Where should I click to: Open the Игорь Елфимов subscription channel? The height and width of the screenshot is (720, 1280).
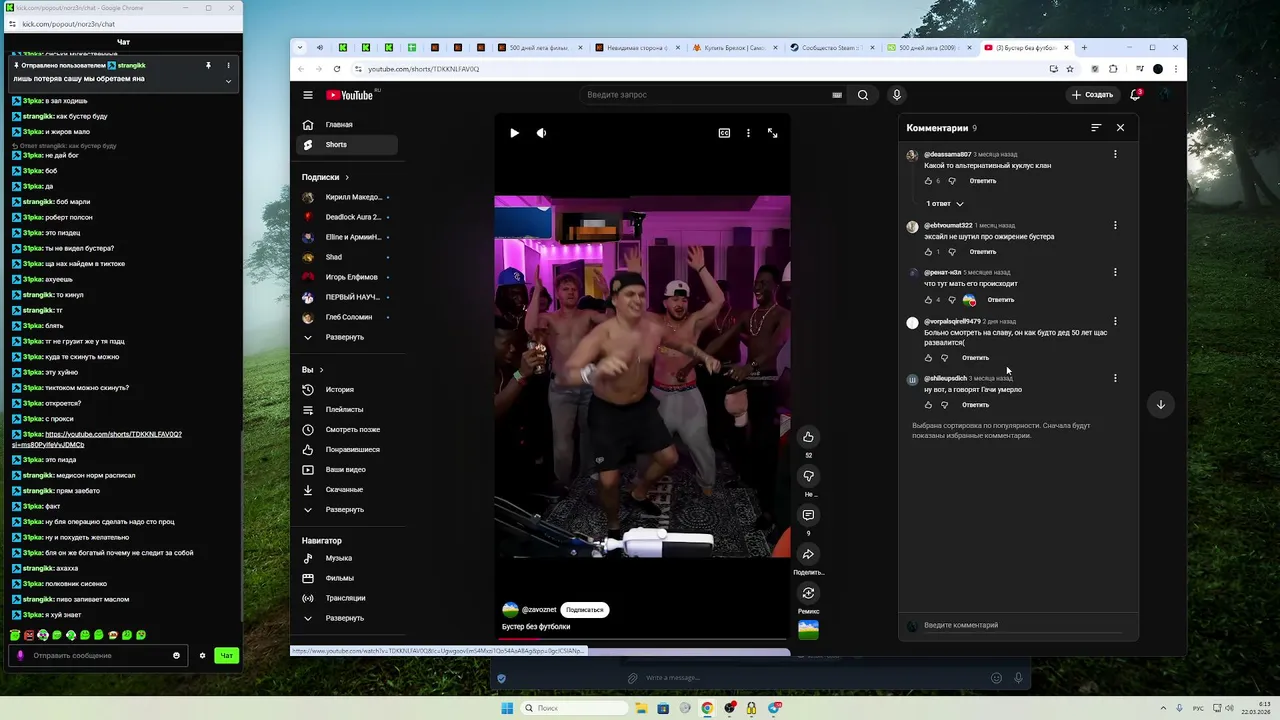point(349,277)
